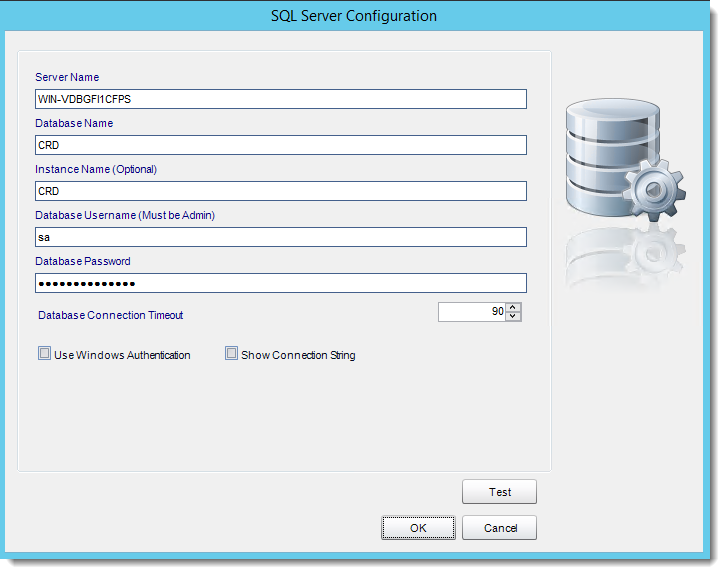
Task: Click the Test button
Action: (499, 492)
